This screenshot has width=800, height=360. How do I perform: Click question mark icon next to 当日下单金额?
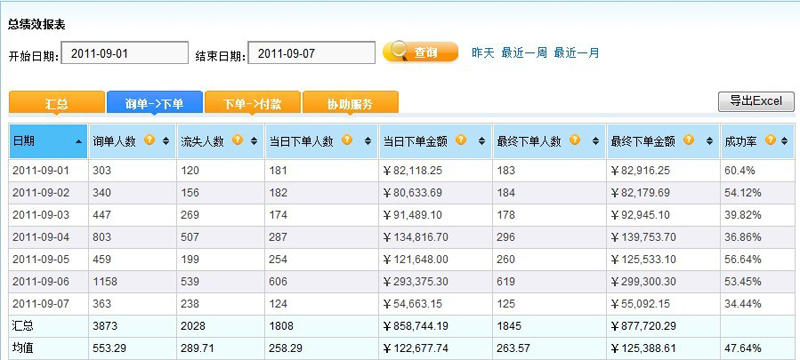click(x=461, y=140)
